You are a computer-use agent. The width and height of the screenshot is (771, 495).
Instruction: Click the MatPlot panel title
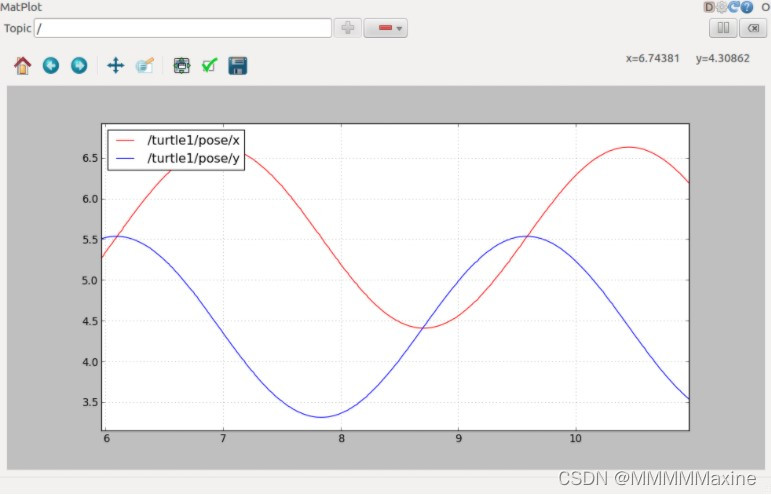click(x=21, y=7)
